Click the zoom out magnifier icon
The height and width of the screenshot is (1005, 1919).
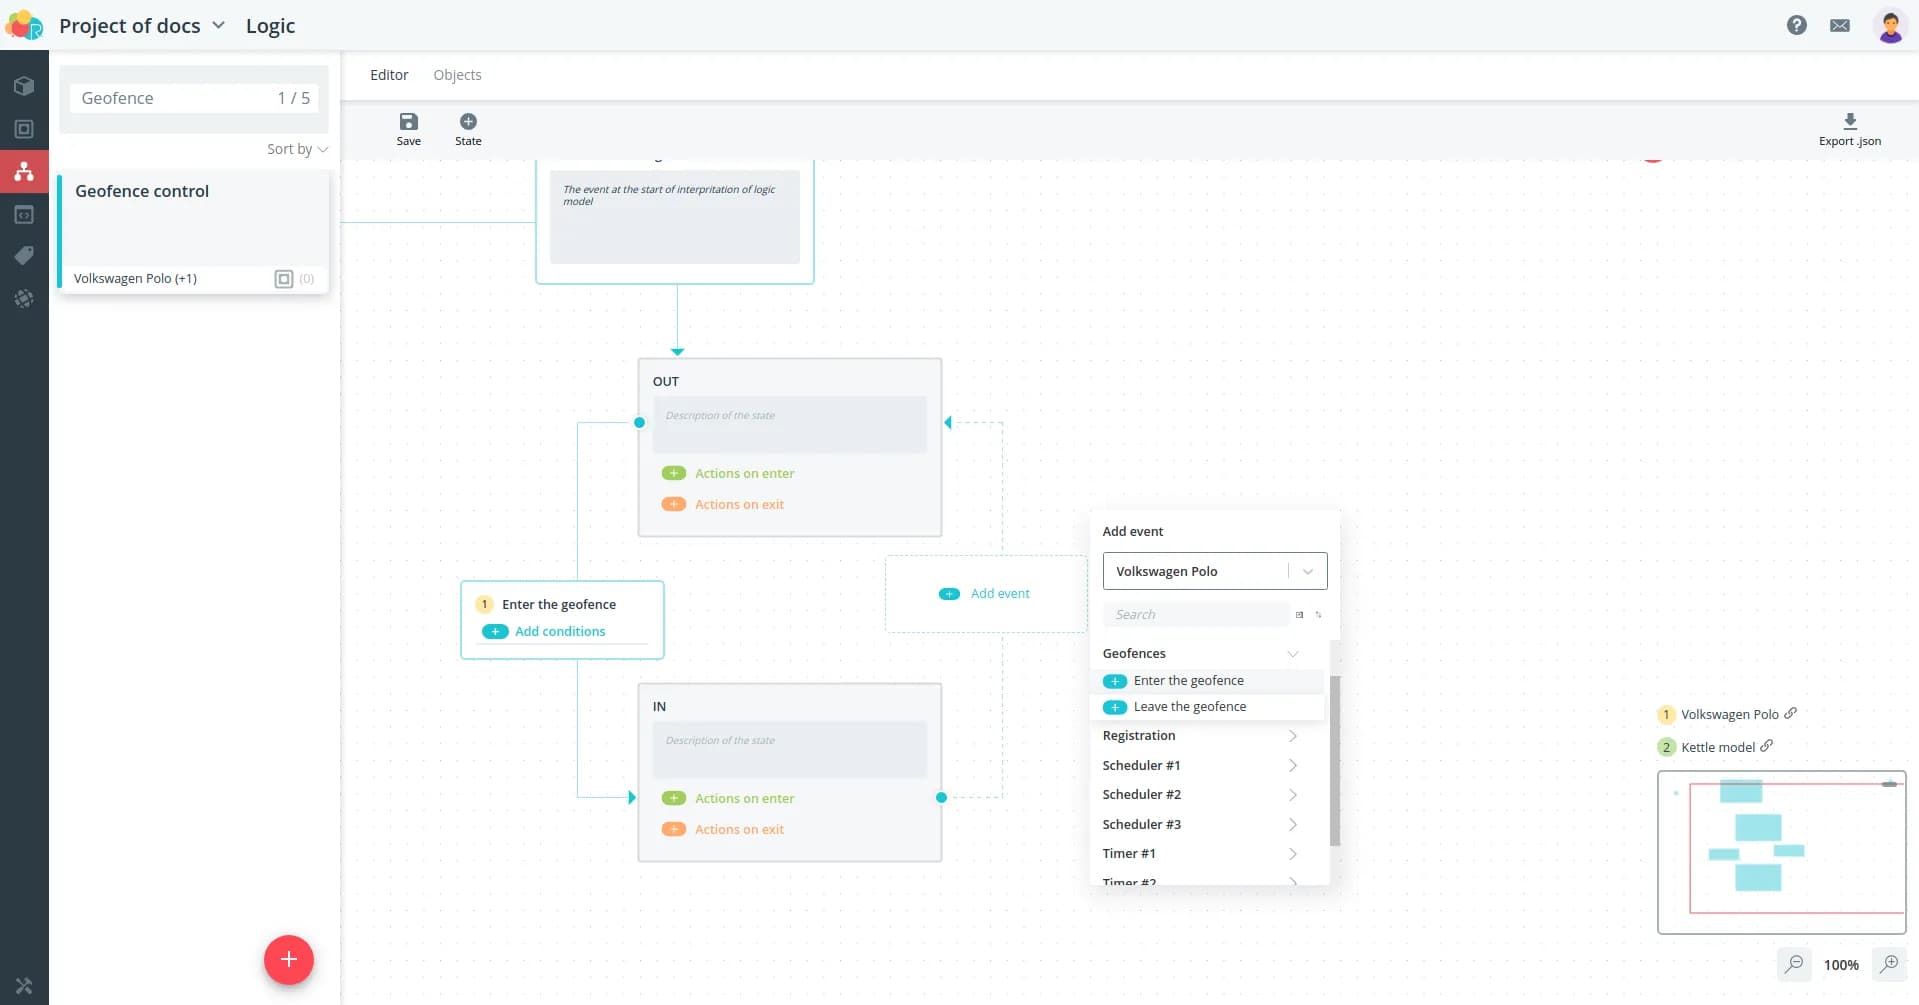tap(1794, 964)
